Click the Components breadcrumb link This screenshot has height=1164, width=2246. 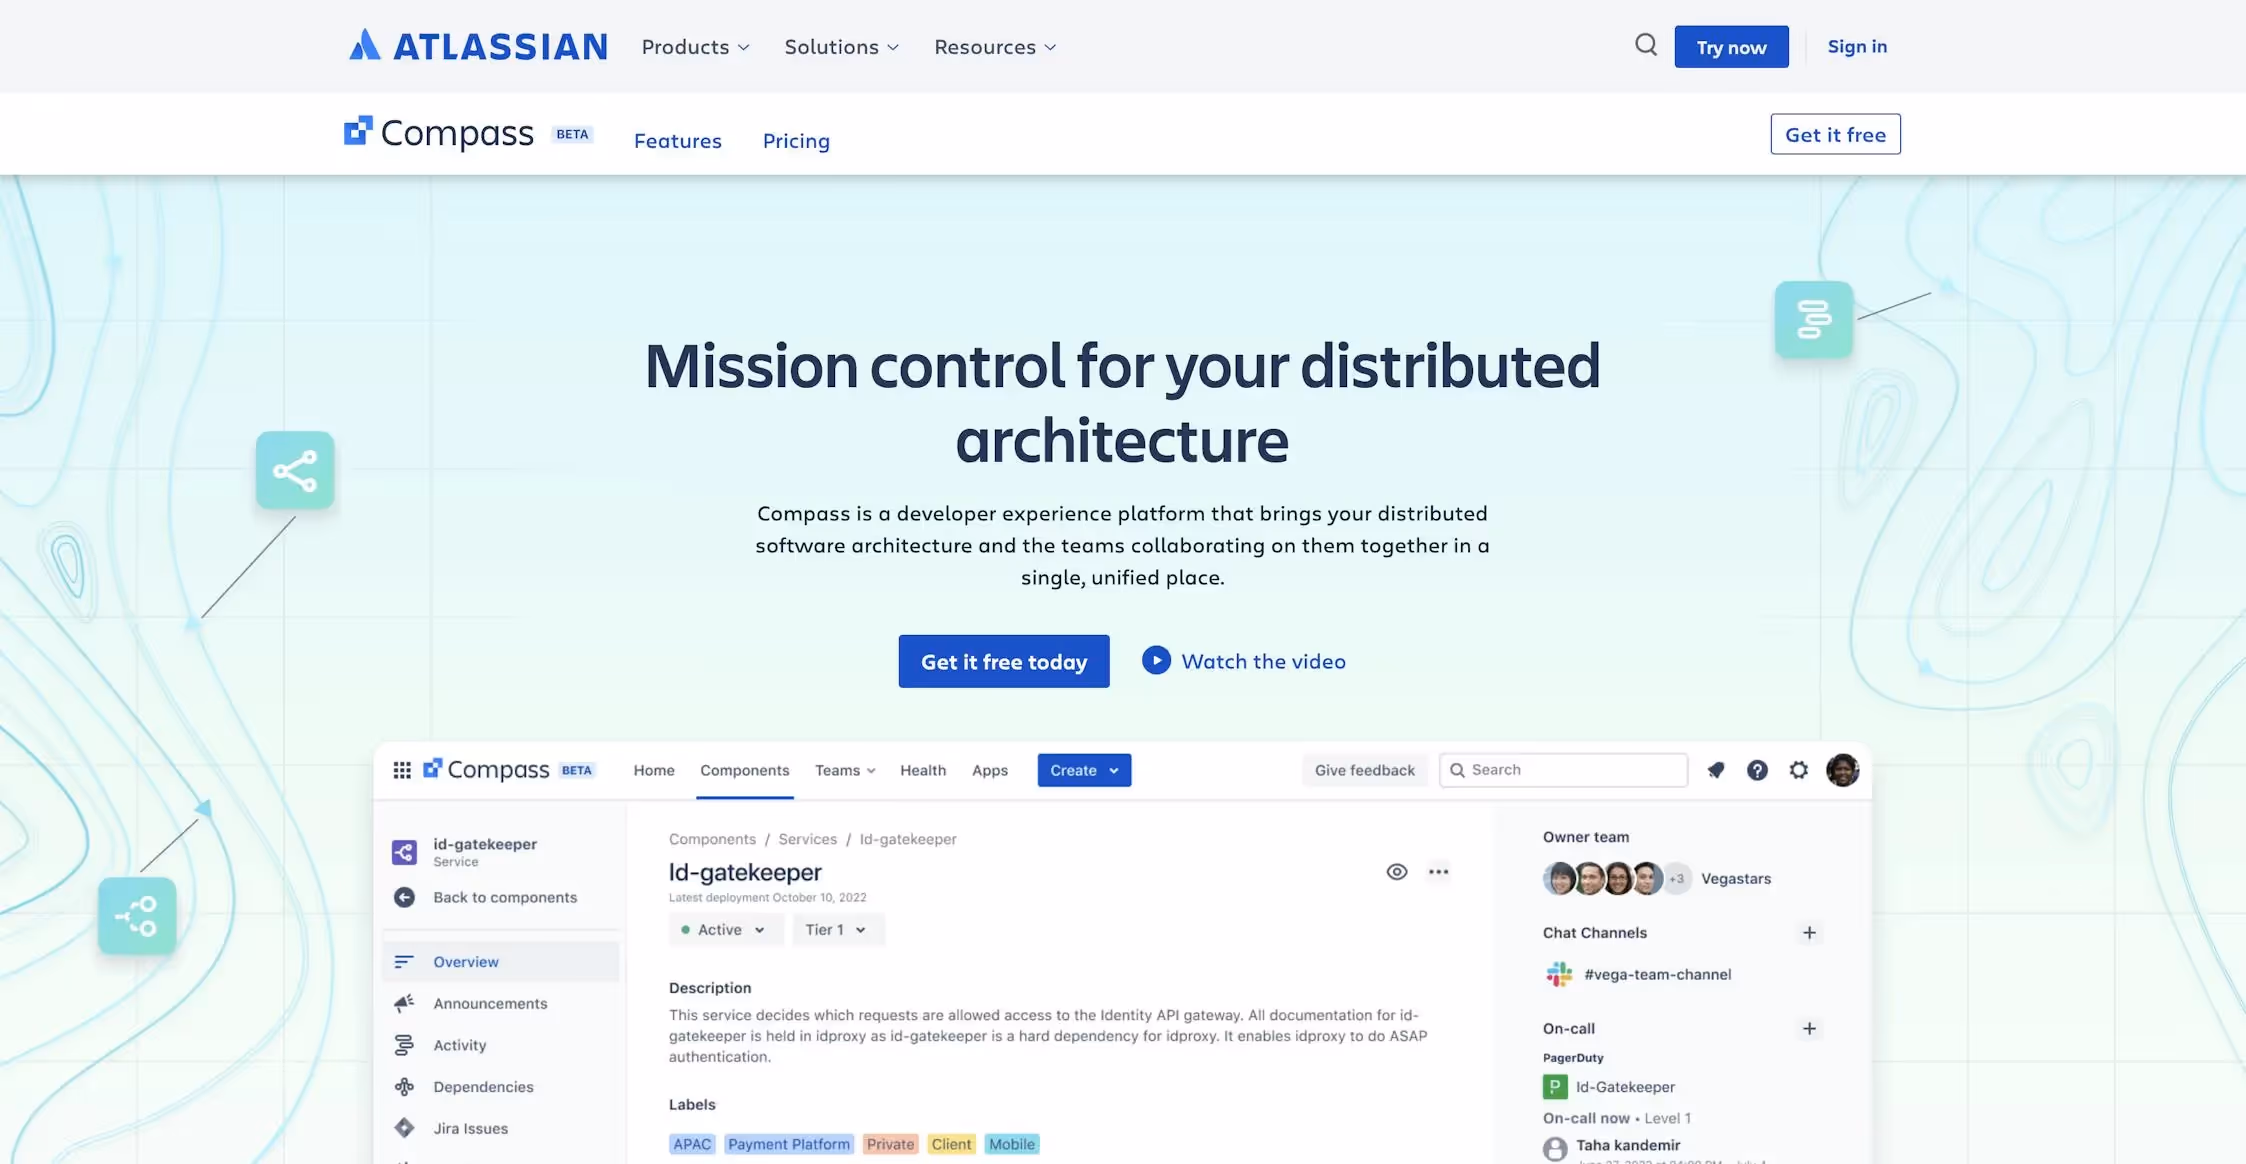pos(712,839)
